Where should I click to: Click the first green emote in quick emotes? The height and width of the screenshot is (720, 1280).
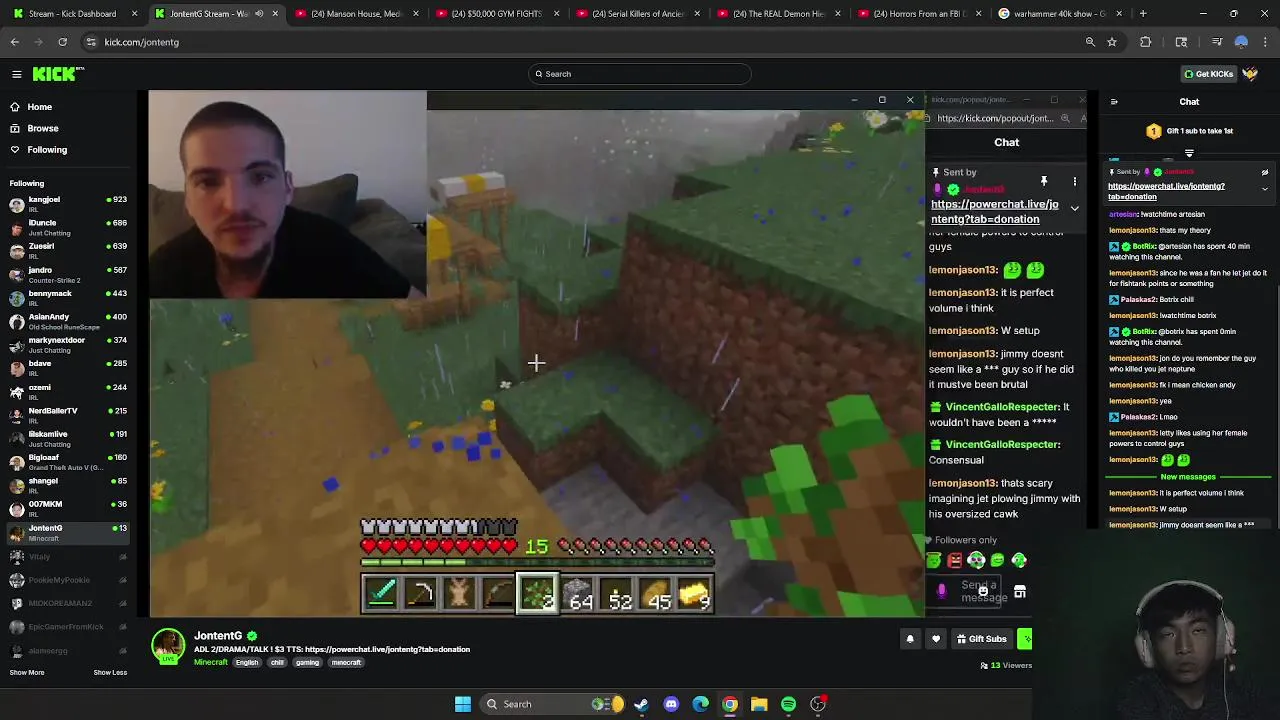[x=934, y=561]
